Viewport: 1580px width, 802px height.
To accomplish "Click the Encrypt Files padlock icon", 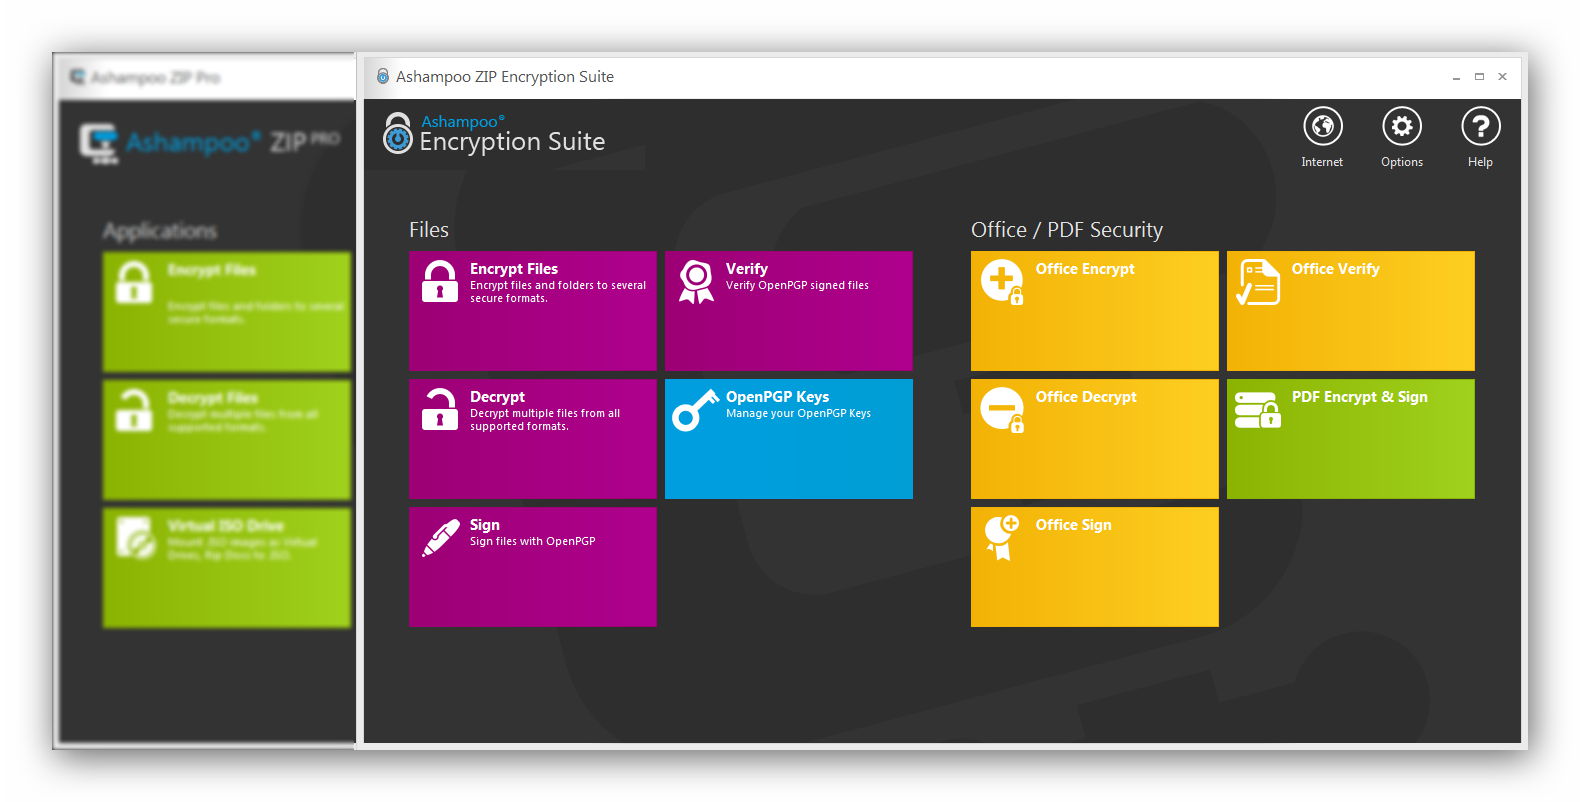I will tap(440, 281).
